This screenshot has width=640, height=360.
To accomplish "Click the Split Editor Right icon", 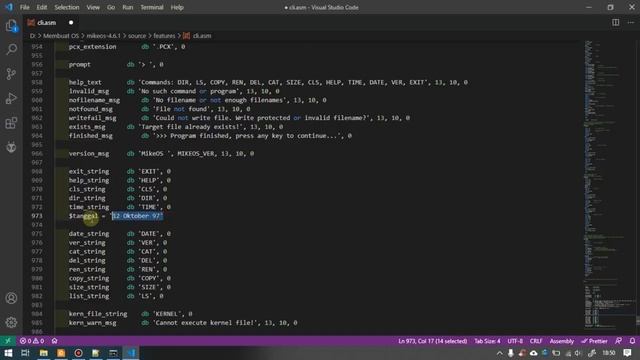I will click(x=616, y=22).
